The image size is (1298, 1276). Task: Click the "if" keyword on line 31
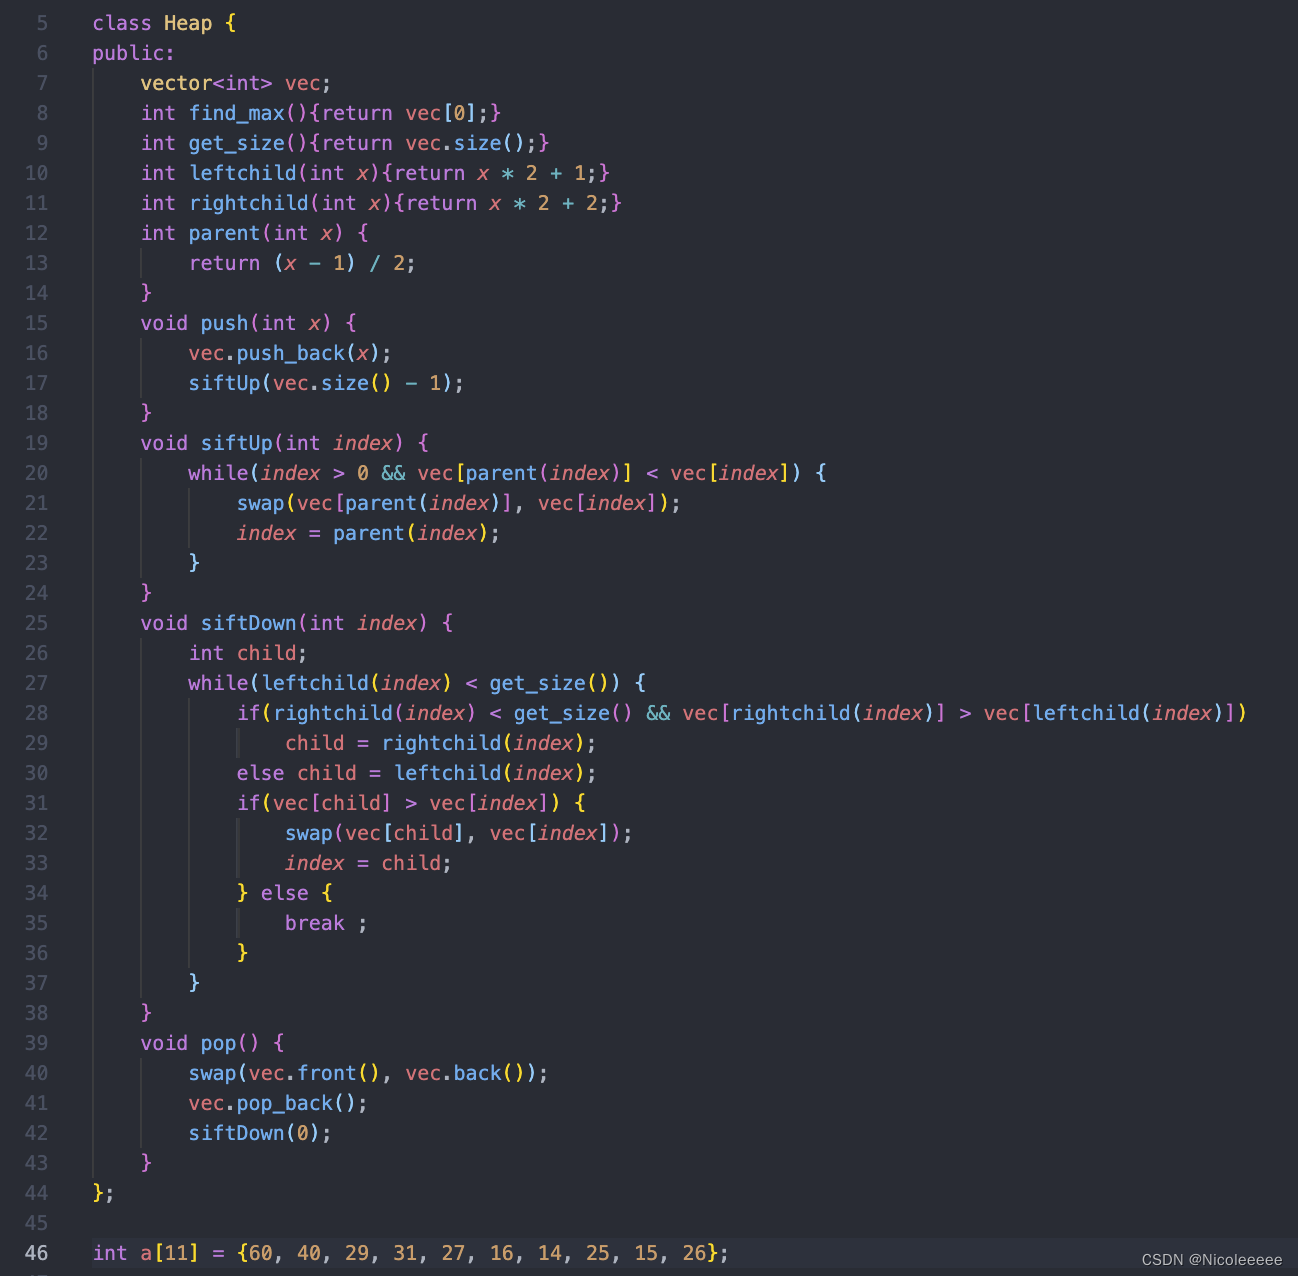248,803
